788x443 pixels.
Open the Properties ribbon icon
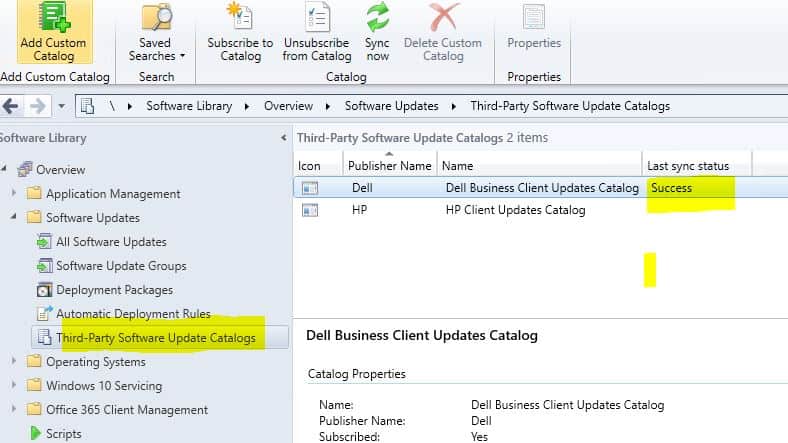coord(534,17)
